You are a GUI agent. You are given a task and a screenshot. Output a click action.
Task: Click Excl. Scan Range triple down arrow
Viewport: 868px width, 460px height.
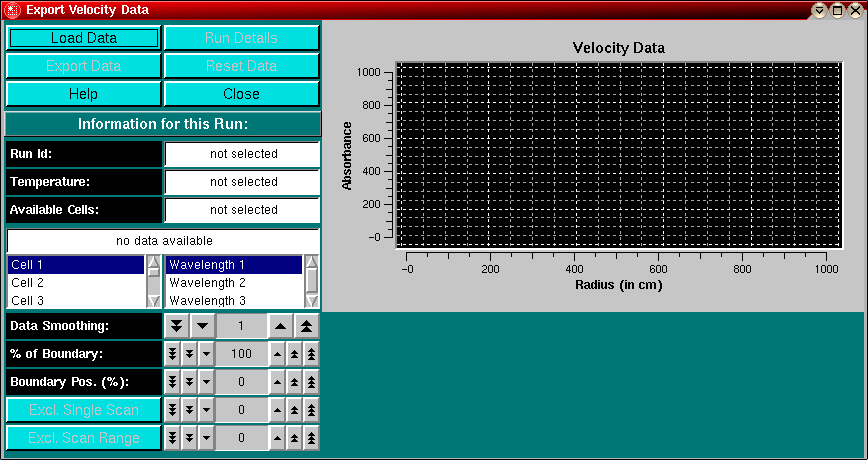click(x=172, y=438)
